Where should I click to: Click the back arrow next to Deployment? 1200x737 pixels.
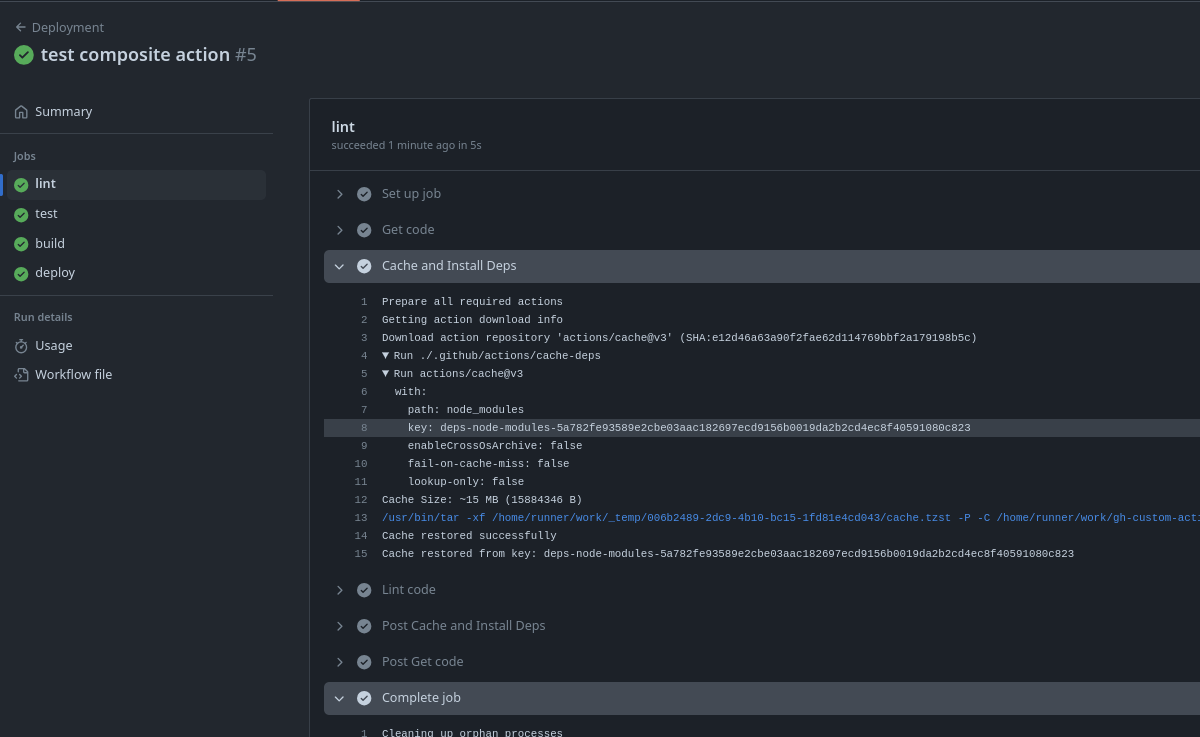click(20, 28)
